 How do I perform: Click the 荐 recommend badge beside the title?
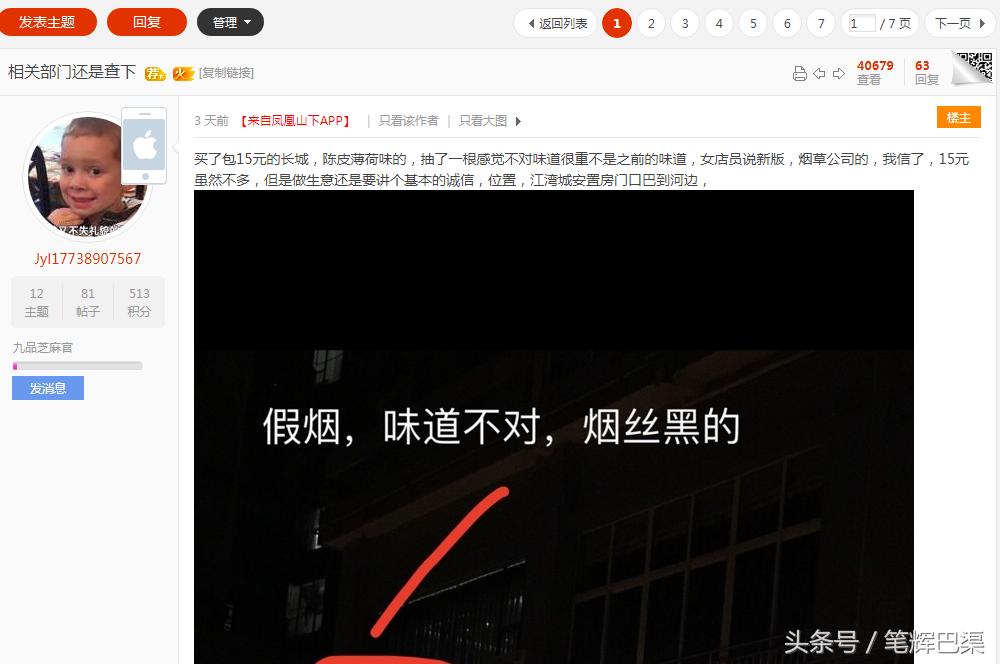155,72
